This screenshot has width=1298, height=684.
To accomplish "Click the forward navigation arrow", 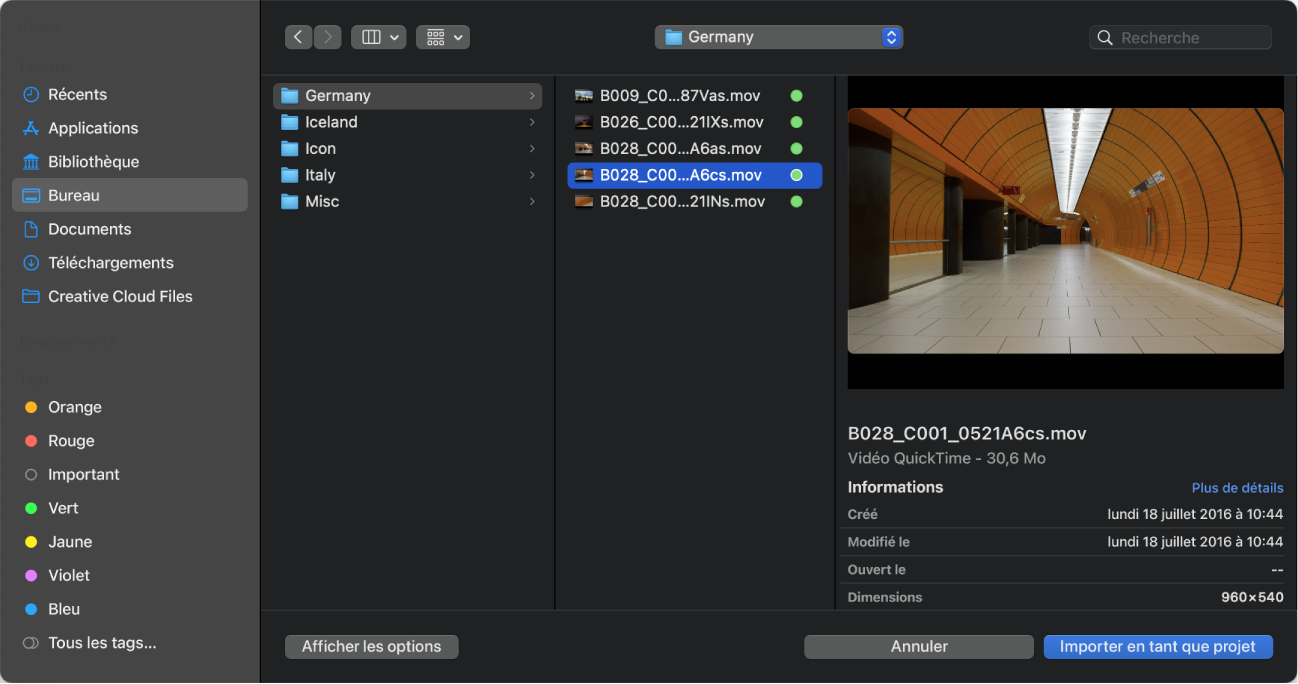I will click(x=327, y=37).
